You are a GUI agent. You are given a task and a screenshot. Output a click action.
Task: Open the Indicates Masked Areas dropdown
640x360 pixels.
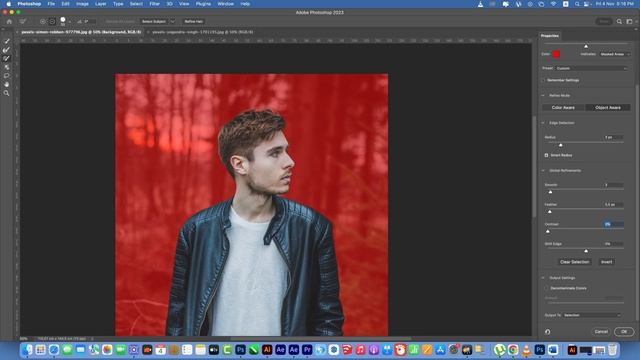coord(614,54)
